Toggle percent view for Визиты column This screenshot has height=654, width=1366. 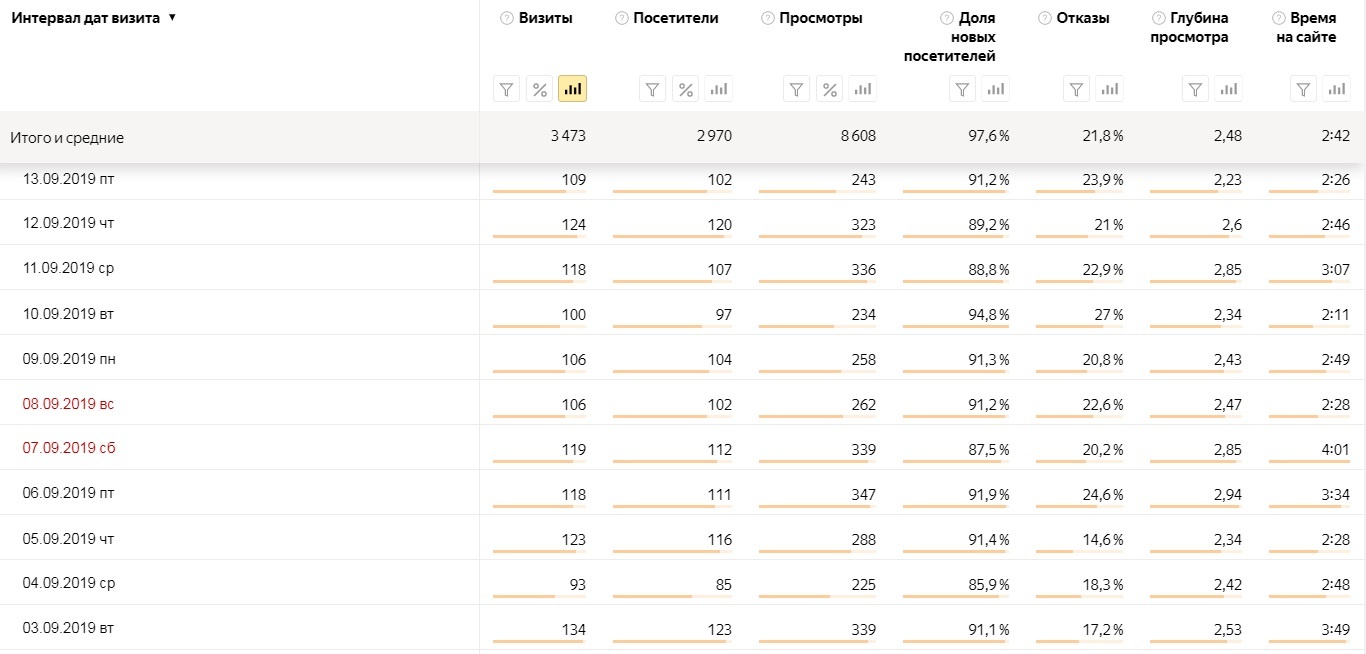540,89
